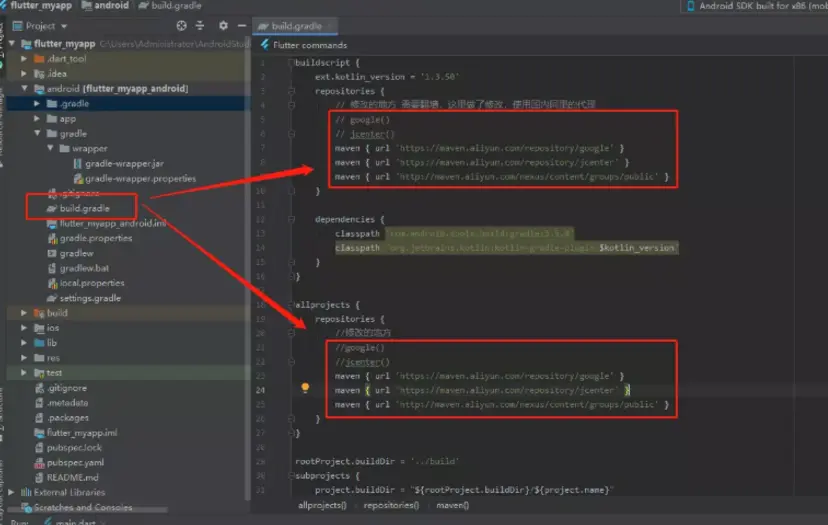The width and height of the screenshot is (828, 525).
Task: Click fold marker beside allprojects line
Action: tap(291, 305)
